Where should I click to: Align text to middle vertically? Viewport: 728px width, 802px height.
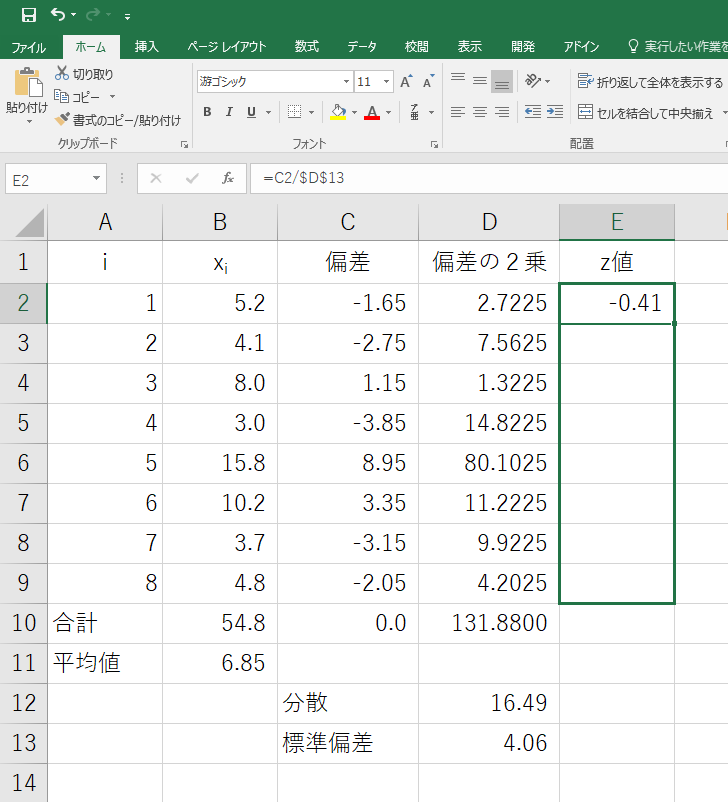[480, 80]
